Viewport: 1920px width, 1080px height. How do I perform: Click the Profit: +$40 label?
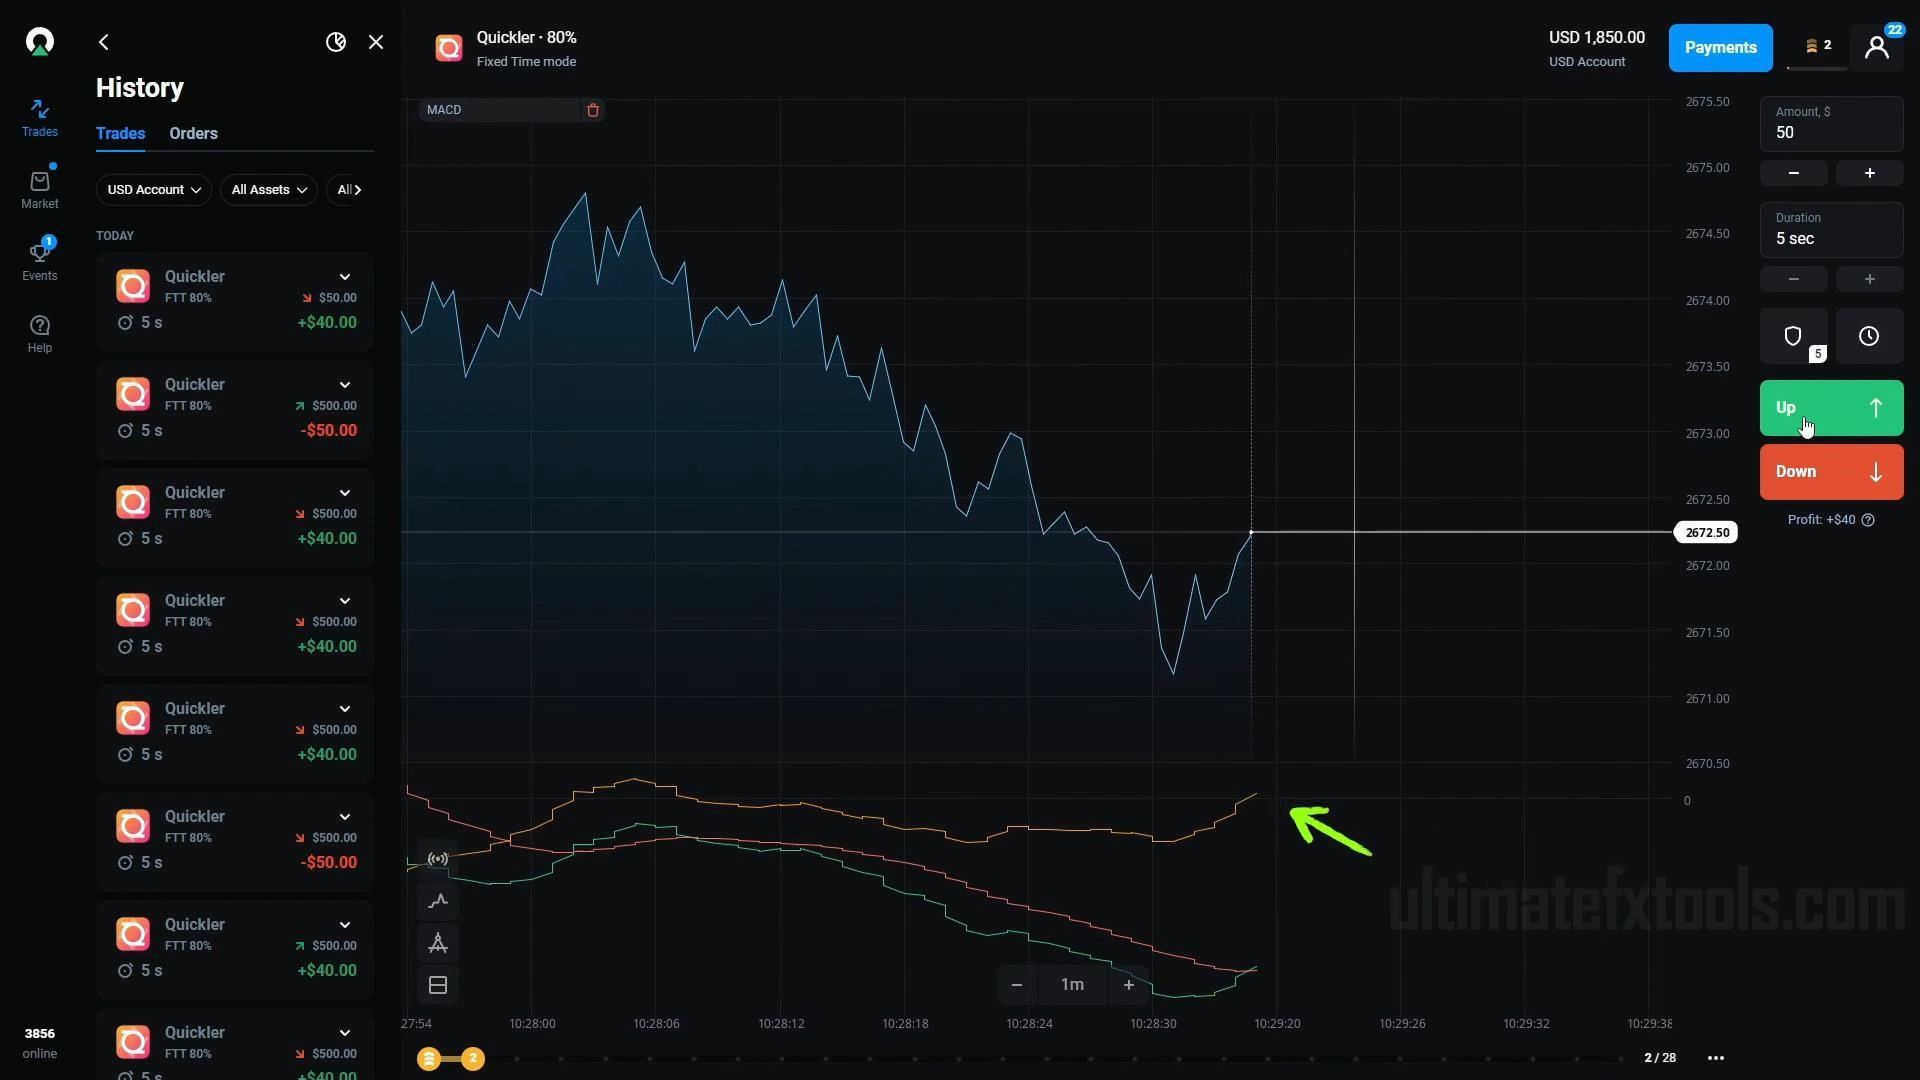point(1821,520)
